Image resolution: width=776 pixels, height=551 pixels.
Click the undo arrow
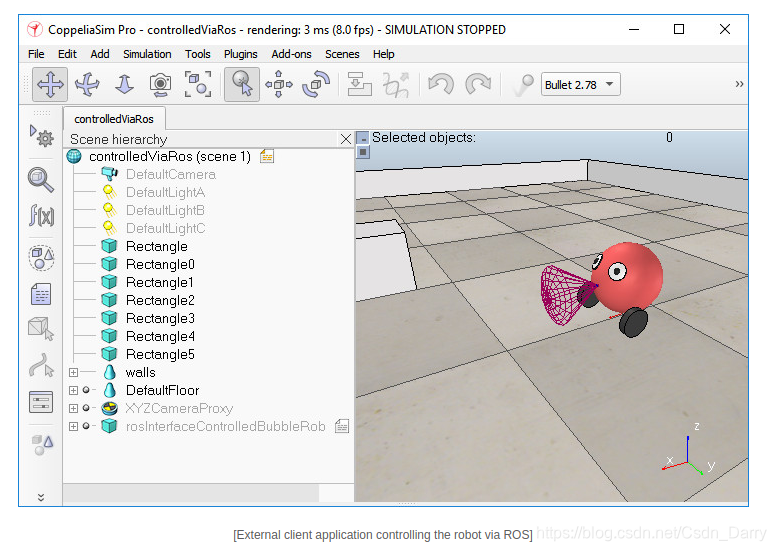click(440, 84)
